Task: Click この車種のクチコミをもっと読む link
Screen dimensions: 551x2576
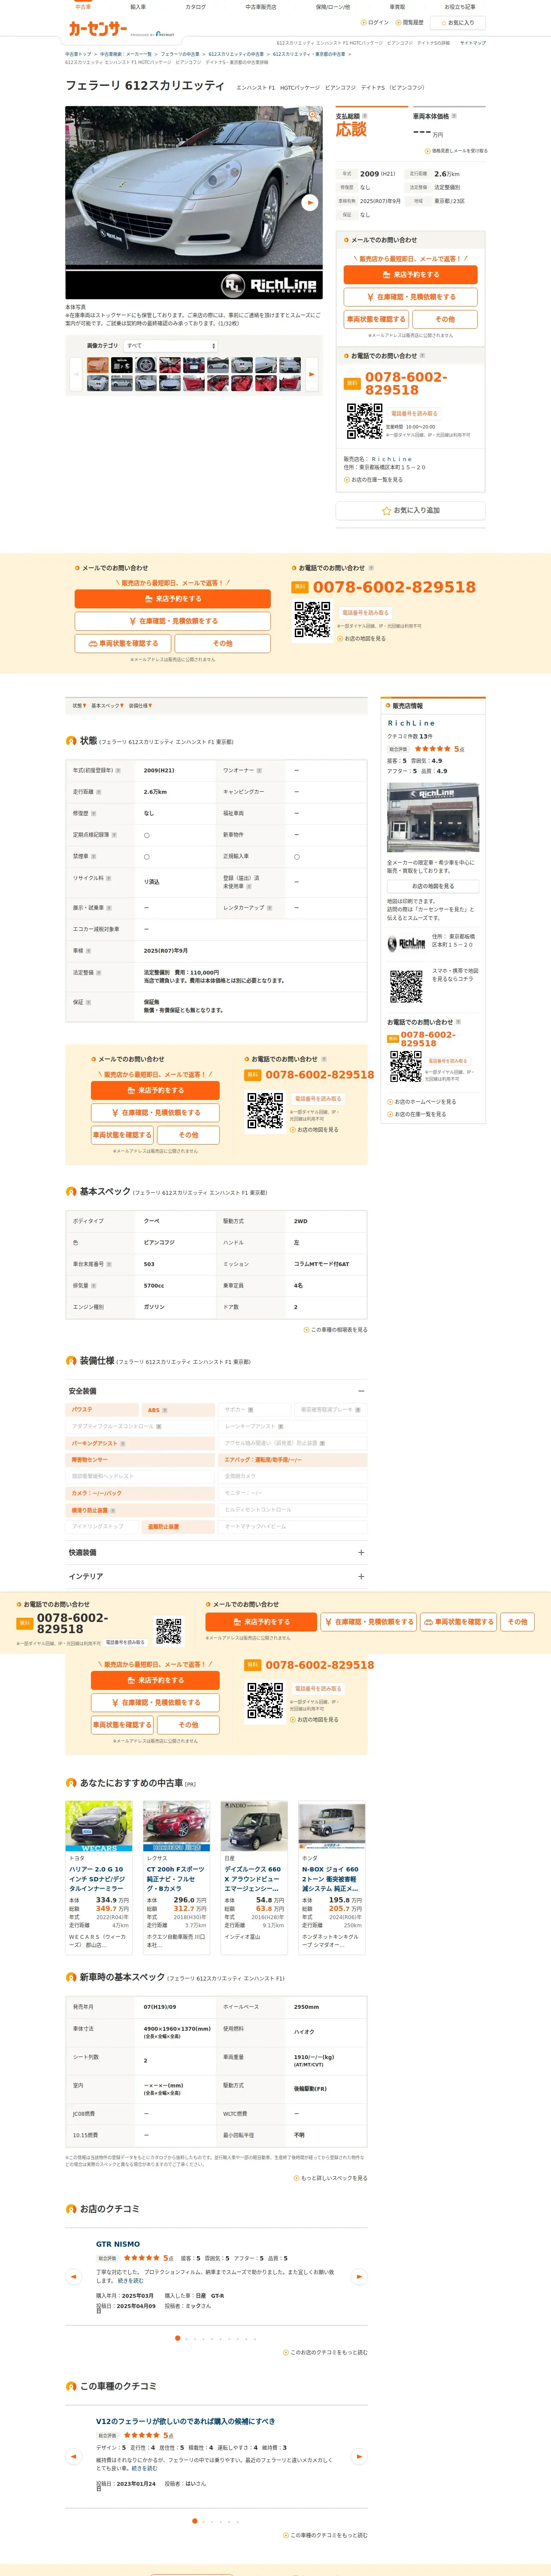Action: tap(326, 2535)
